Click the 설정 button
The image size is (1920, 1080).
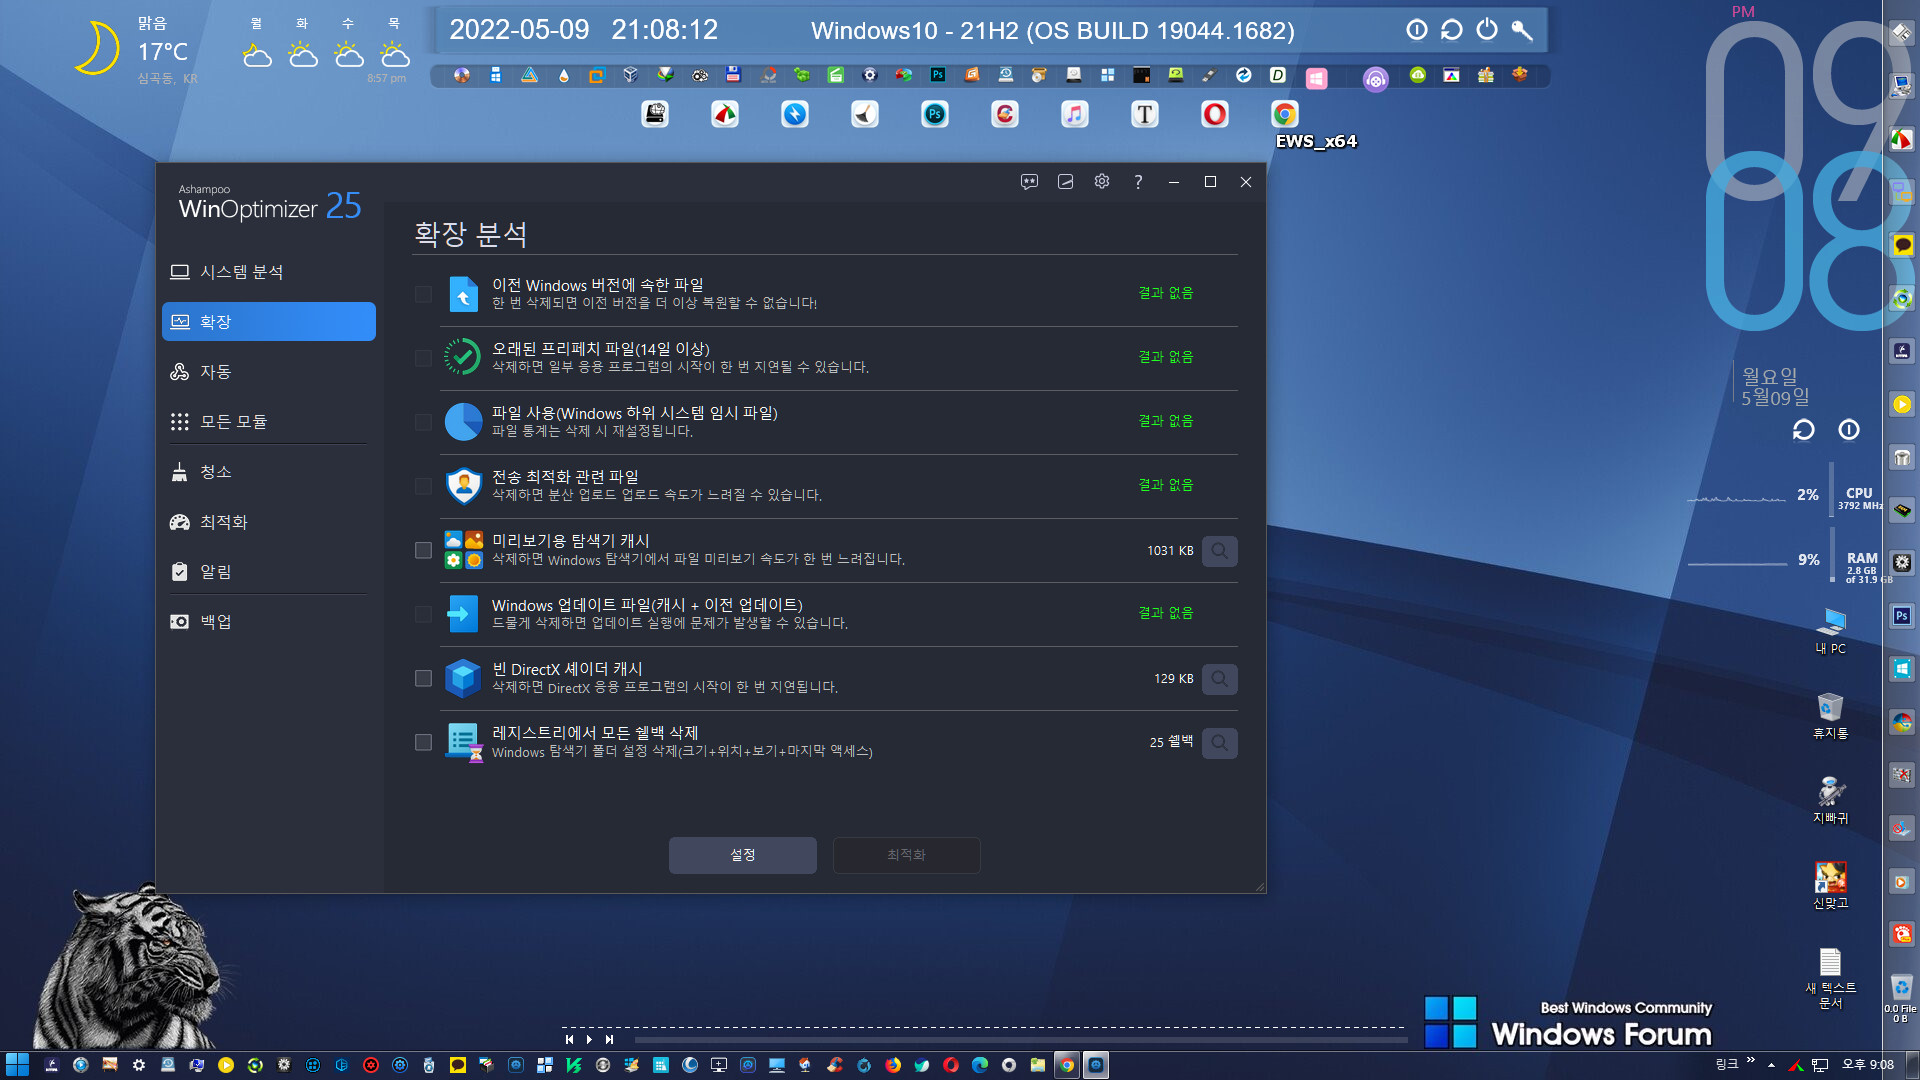[x=743, y=855]
